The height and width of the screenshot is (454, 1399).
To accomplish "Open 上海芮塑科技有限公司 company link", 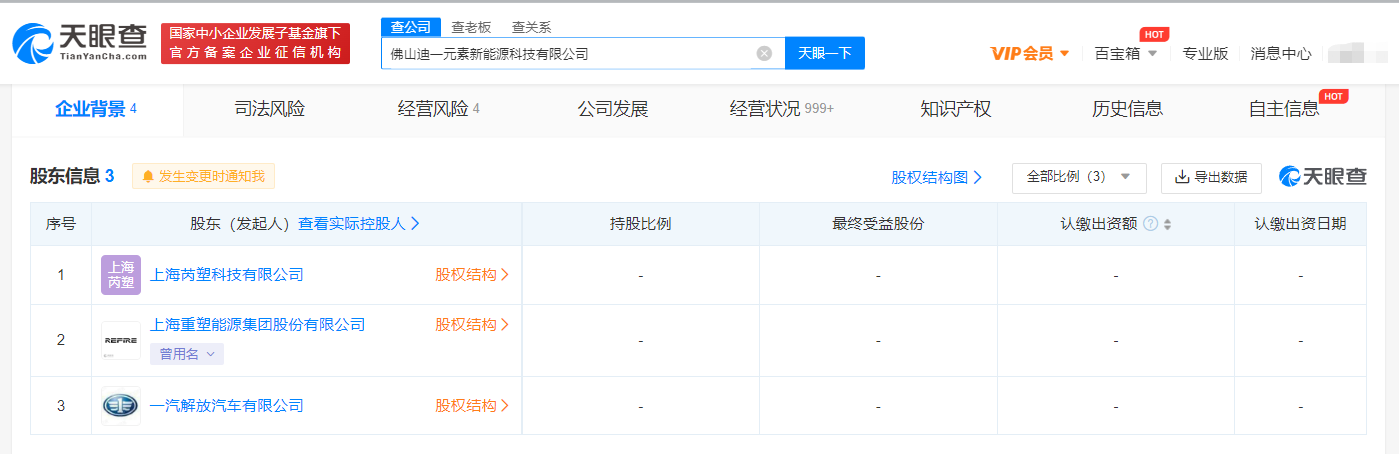I will (226, 274).
